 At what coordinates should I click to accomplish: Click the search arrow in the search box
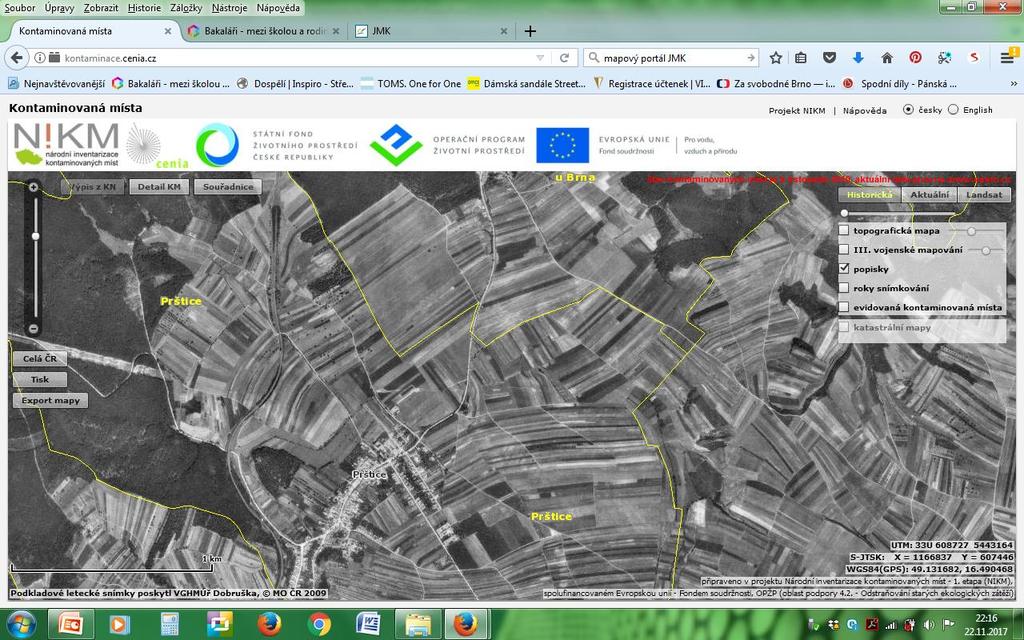[751, 58]
